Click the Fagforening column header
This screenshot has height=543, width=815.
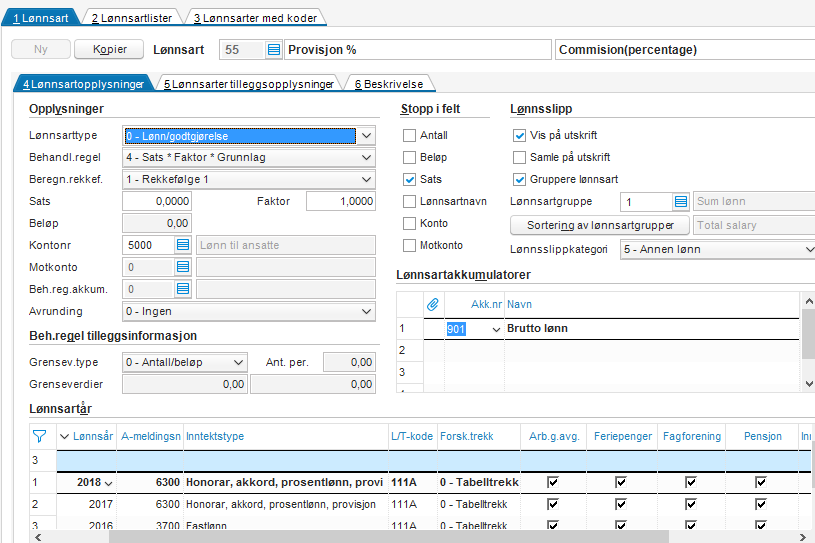(692, 436)
